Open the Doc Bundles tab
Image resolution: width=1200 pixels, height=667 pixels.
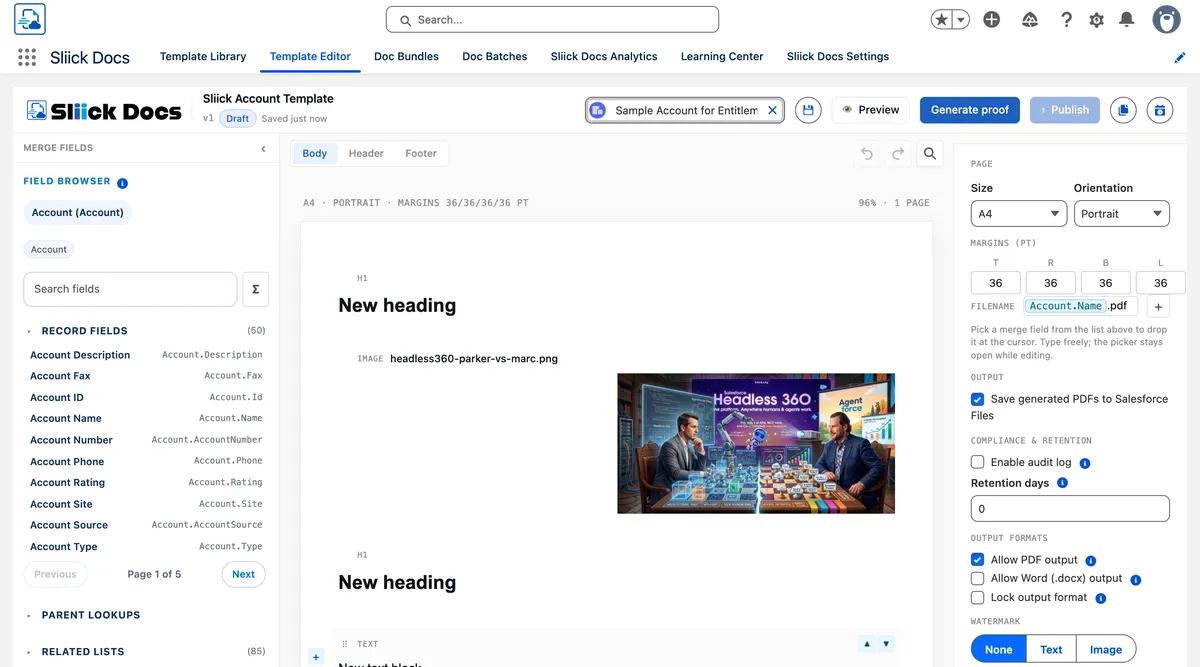(406, 57)
